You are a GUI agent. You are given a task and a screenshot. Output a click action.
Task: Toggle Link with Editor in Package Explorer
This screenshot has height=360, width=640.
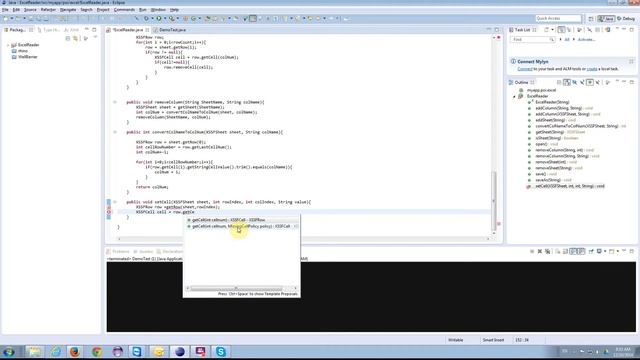(76, 38)
